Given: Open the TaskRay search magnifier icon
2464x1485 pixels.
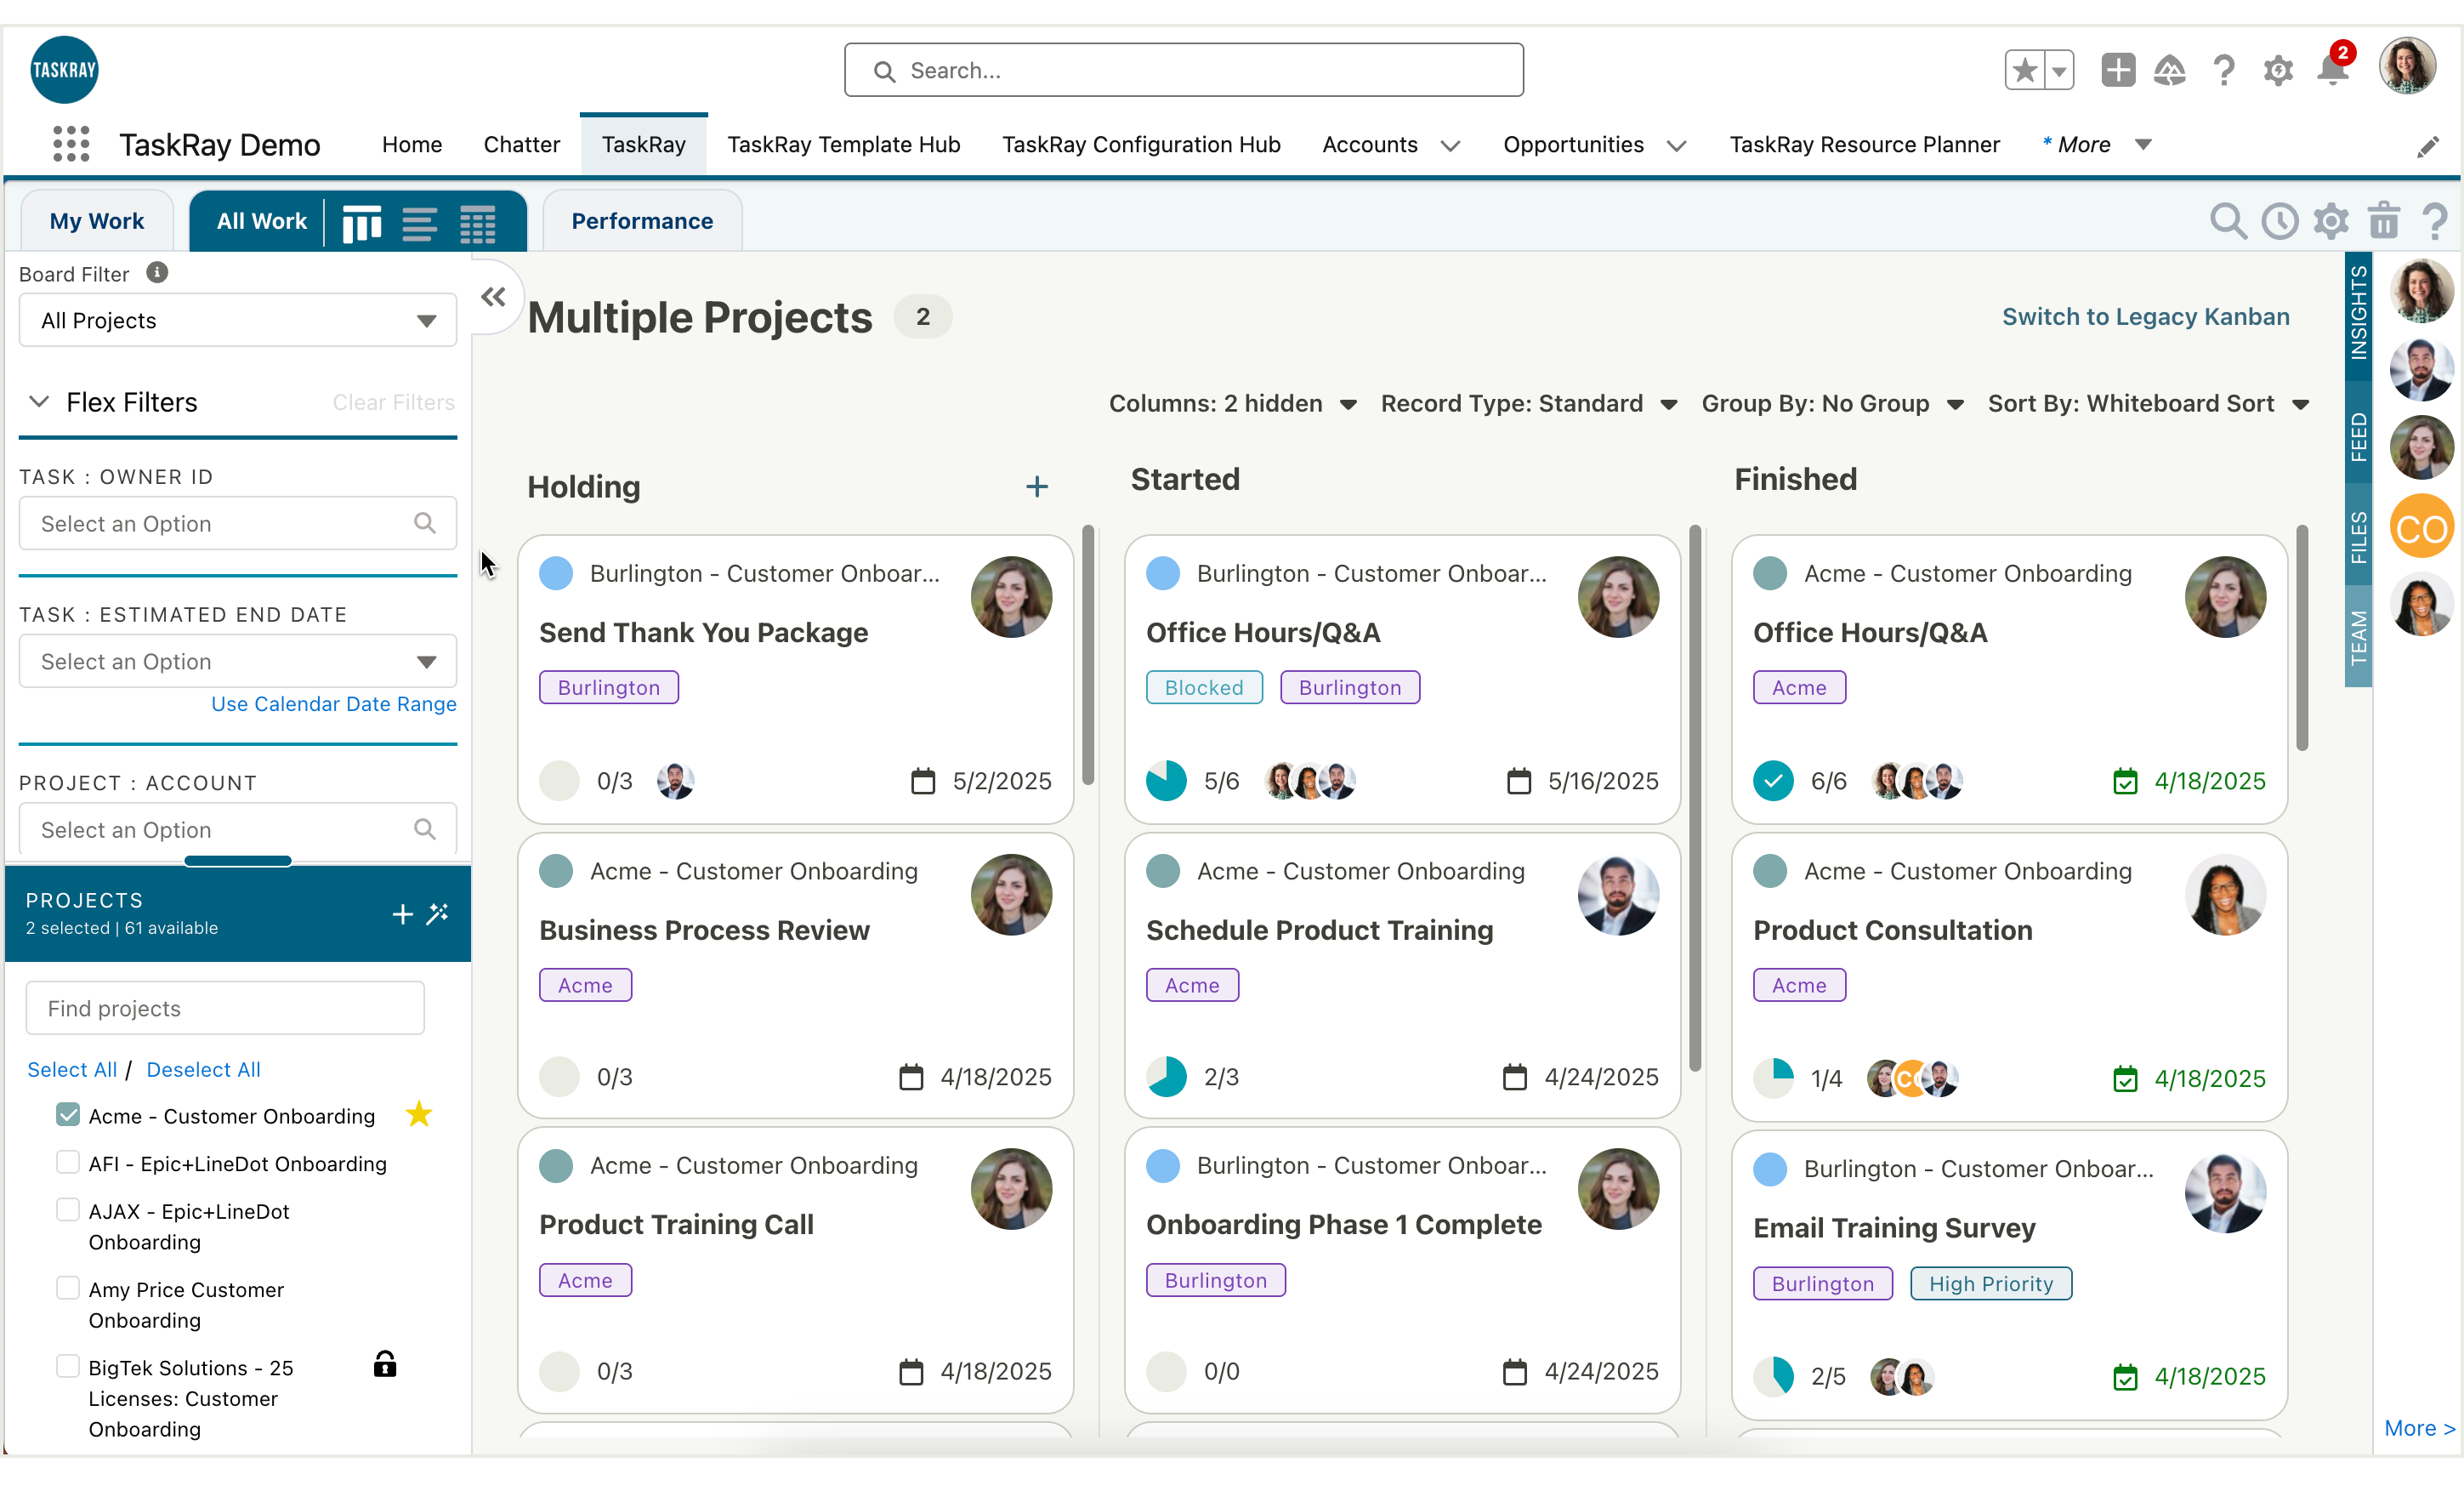Looking at the screenshot, I should [2228, 221].
